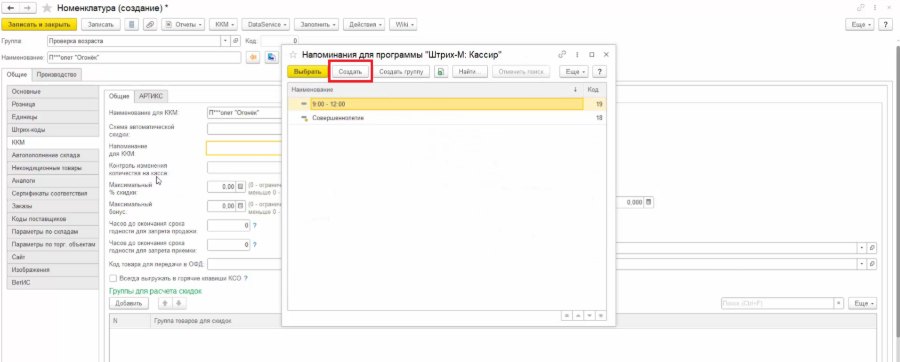Select the Розница section in sidebar
The height and width of the screenshot is (362, 900).
tap(53, 104)
